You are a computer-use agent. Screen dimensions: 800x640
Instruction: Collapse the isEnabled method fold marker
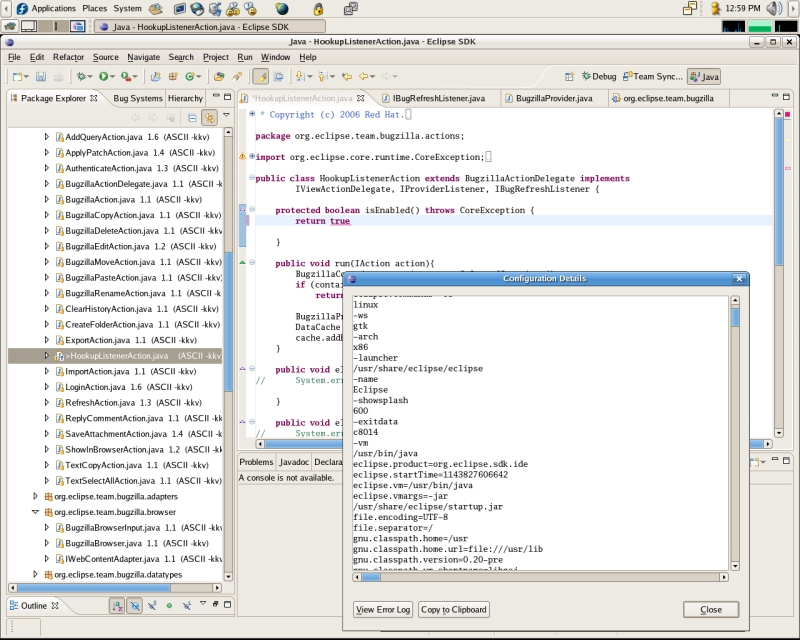coord(252,209)
